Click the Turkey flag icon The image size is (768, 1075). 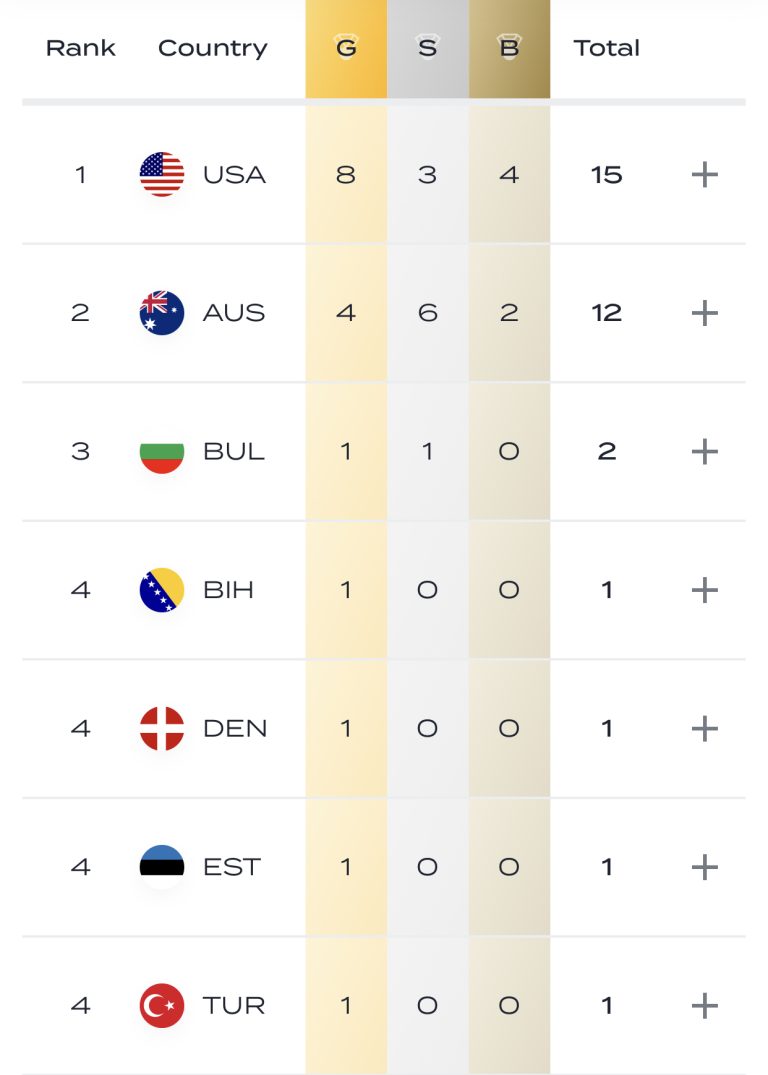click(x=162, y=1005)
